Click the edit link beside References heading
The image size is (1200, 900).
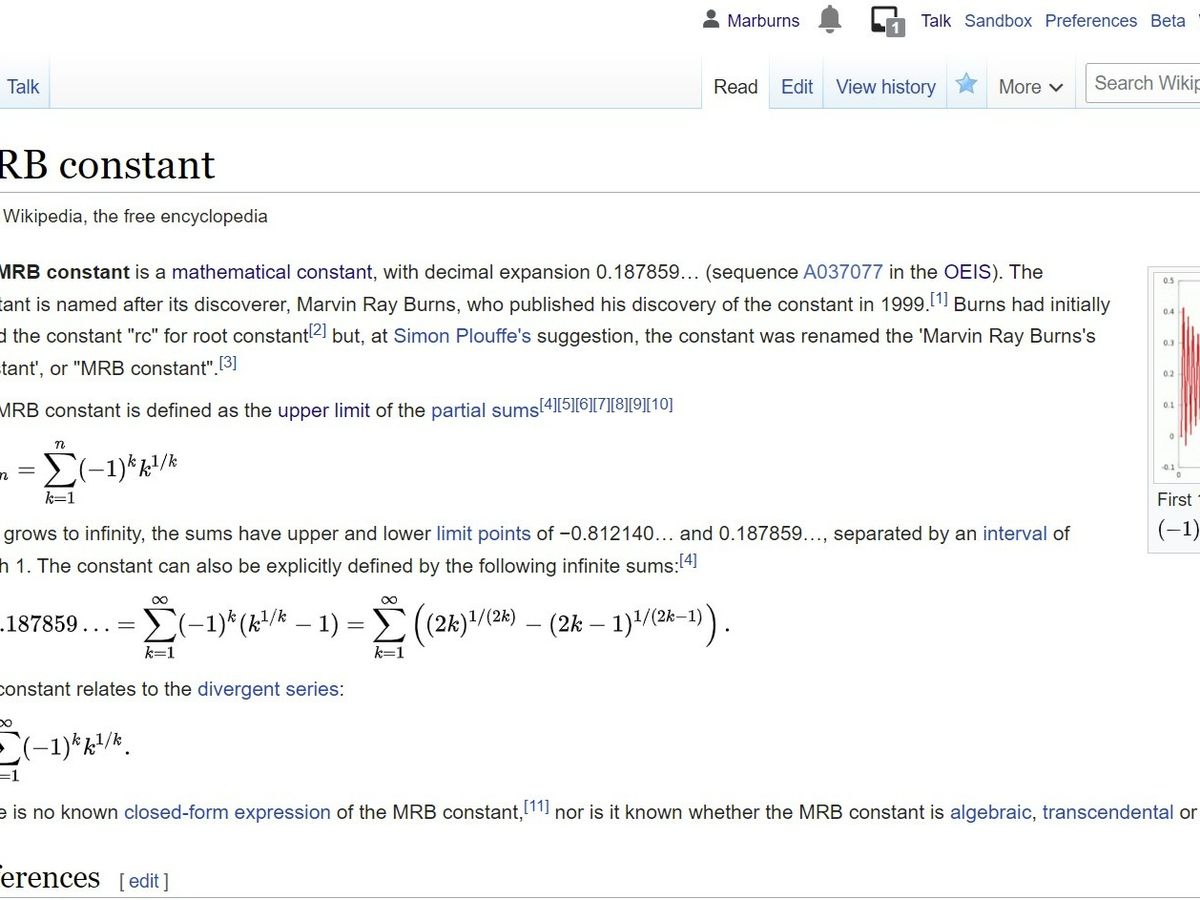[144, 881]
